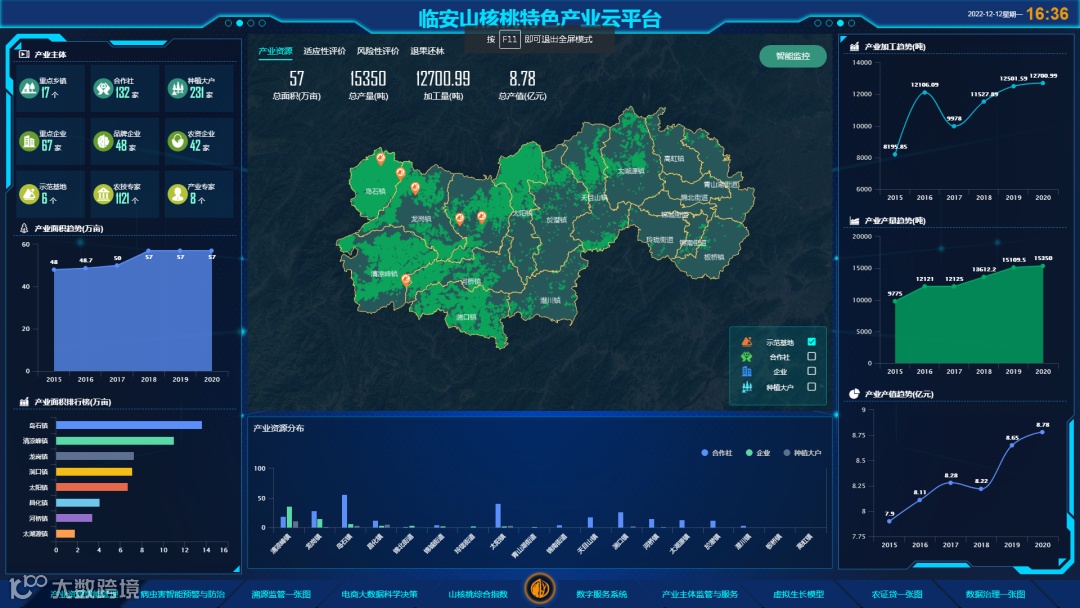Image resolution: width=1080 pixels, height=608 pixels.
Task: Click the 农资企业 round icon
Action: [178, 141]
